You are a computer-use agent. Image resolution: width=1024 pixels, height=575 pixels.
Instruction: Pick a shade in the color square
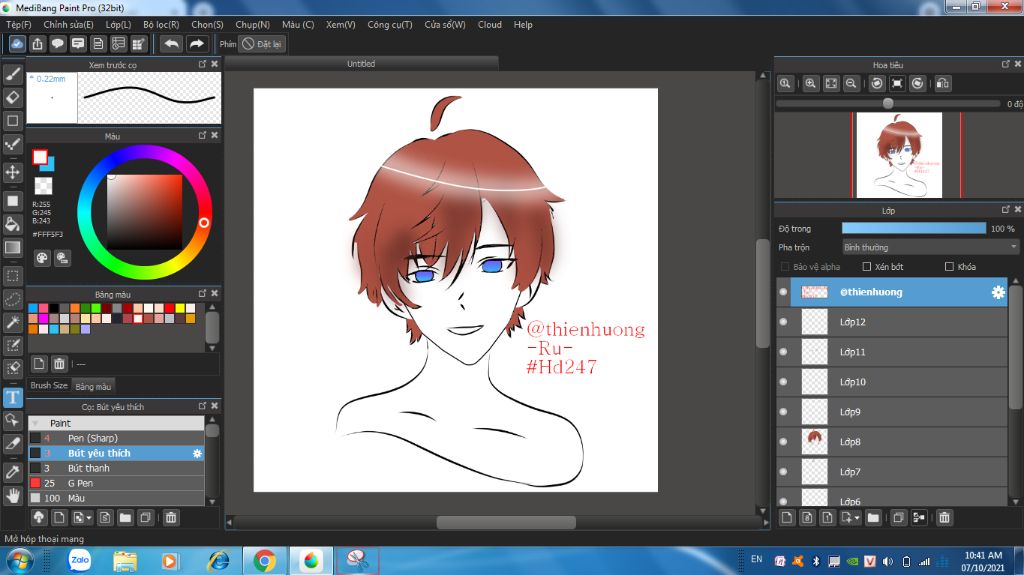tap(145, 211)
